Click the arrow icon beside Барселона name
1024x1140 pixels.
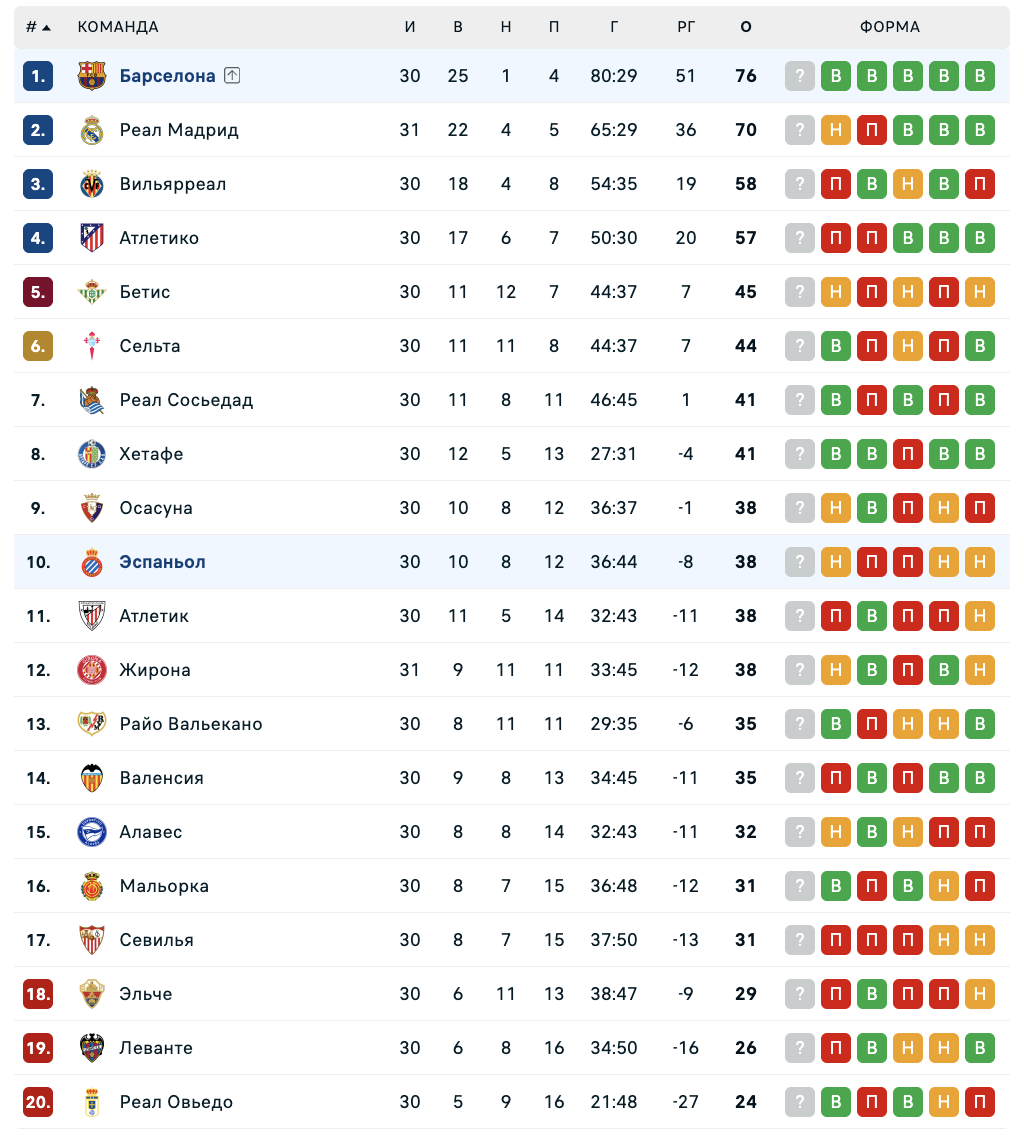(x=232, y=75)
